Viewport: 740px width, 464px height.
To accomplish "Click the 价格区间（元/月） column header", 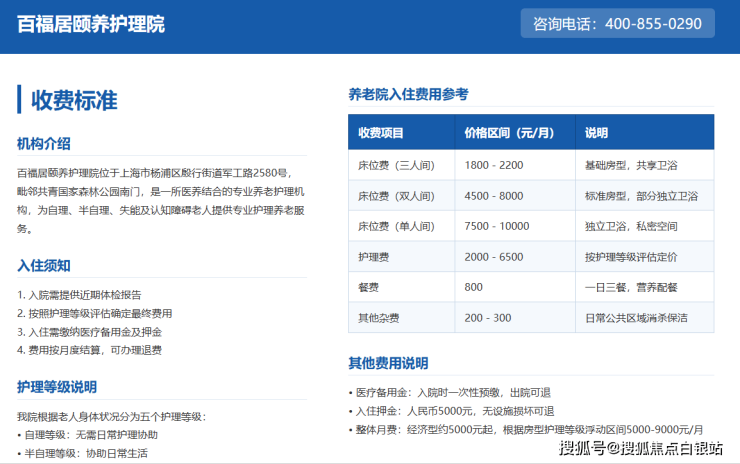I will 515,132.
